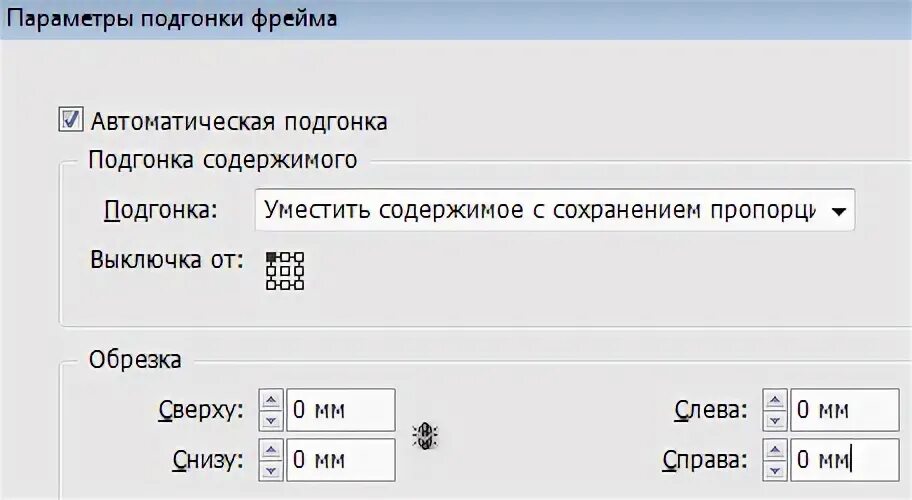
Task: Select top-right reference point in Выключка от
Action: click(299, 256)
